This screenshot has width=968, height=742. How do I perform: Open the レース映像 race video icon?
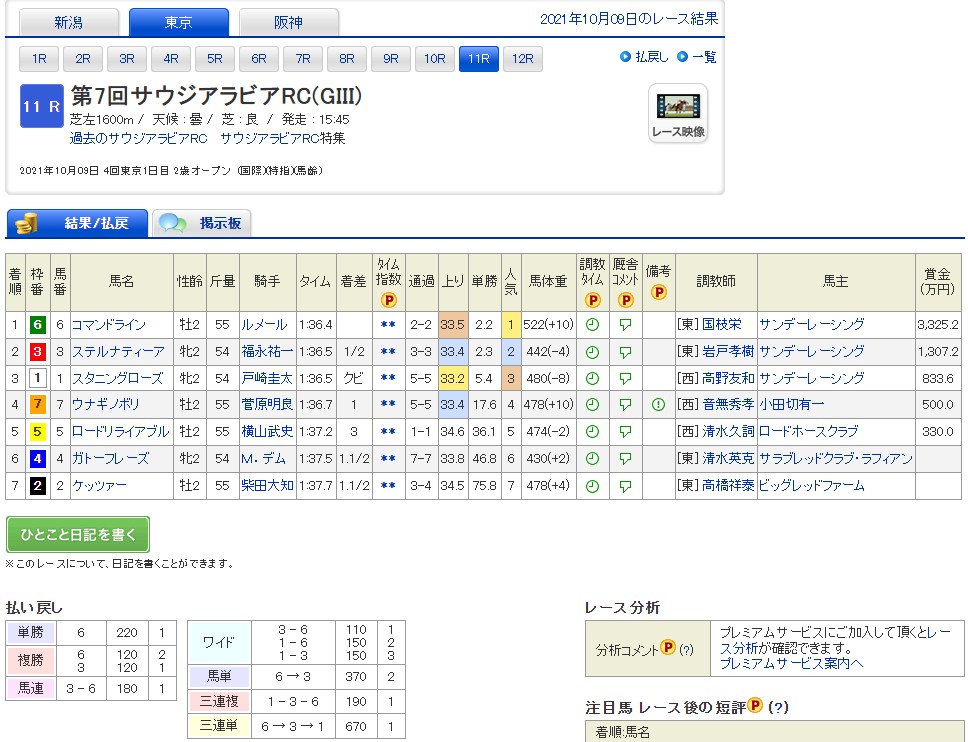pos(678,113)
